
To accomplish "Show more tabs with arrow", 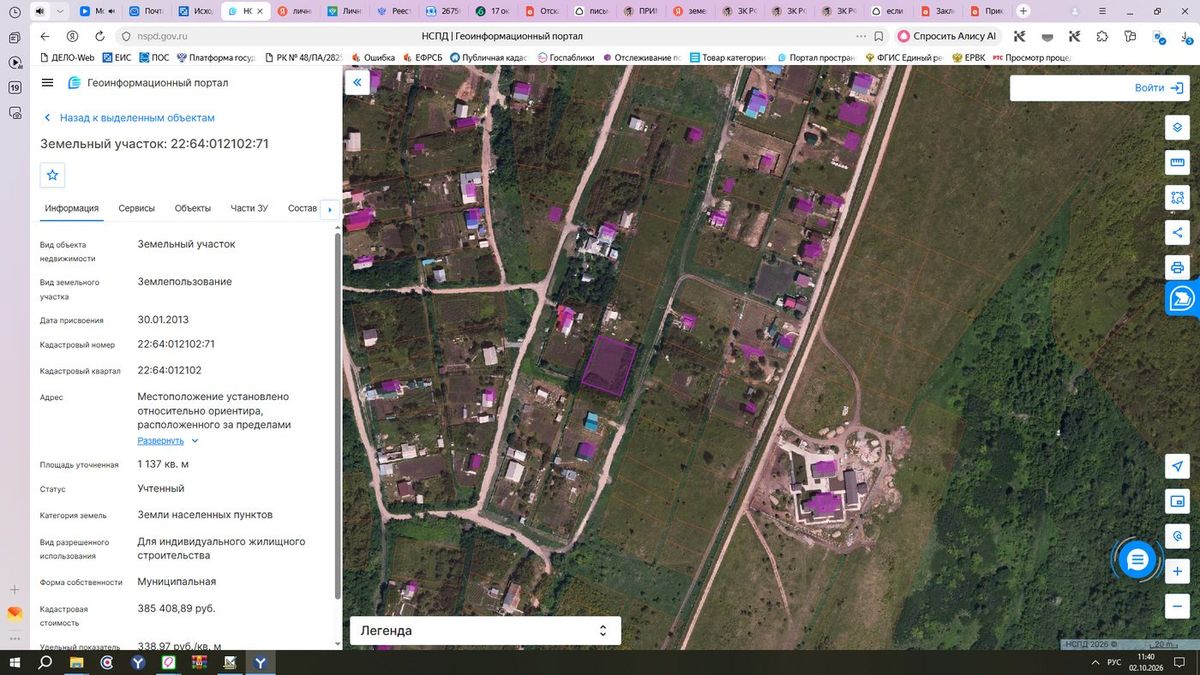I will tap(330, 208).
